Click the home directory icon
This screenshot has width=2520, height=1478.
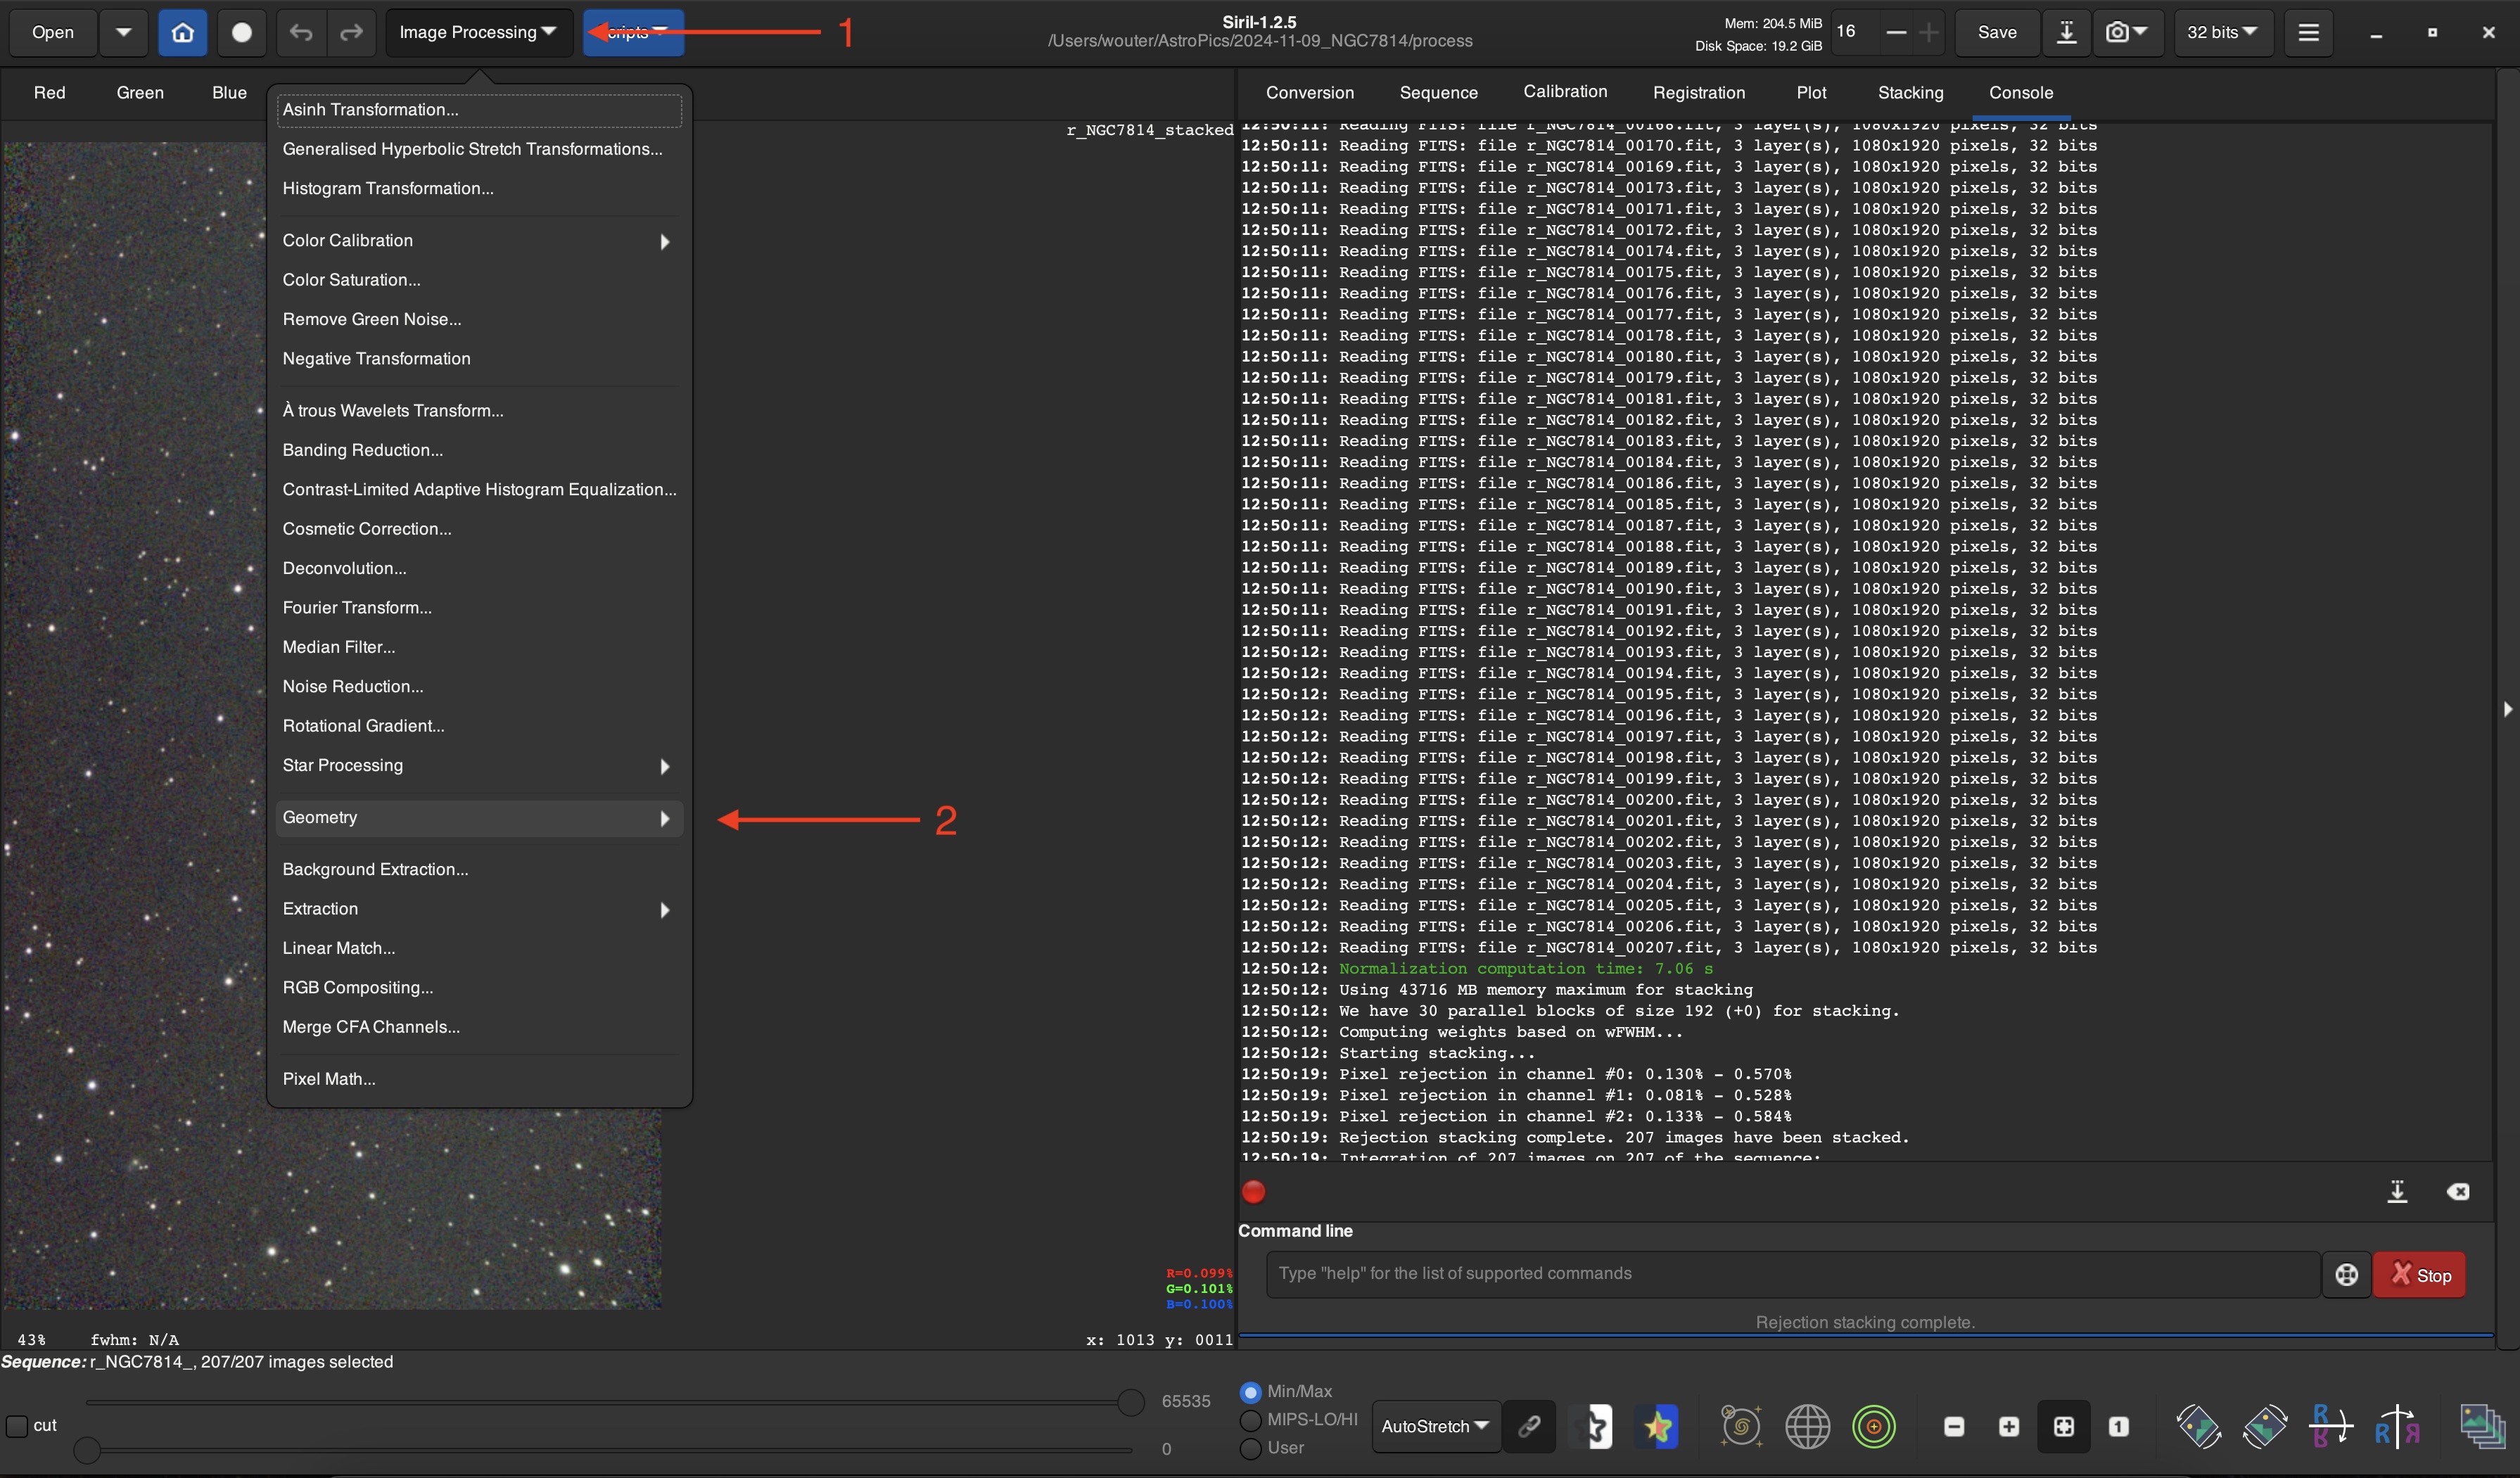(182, 32)
